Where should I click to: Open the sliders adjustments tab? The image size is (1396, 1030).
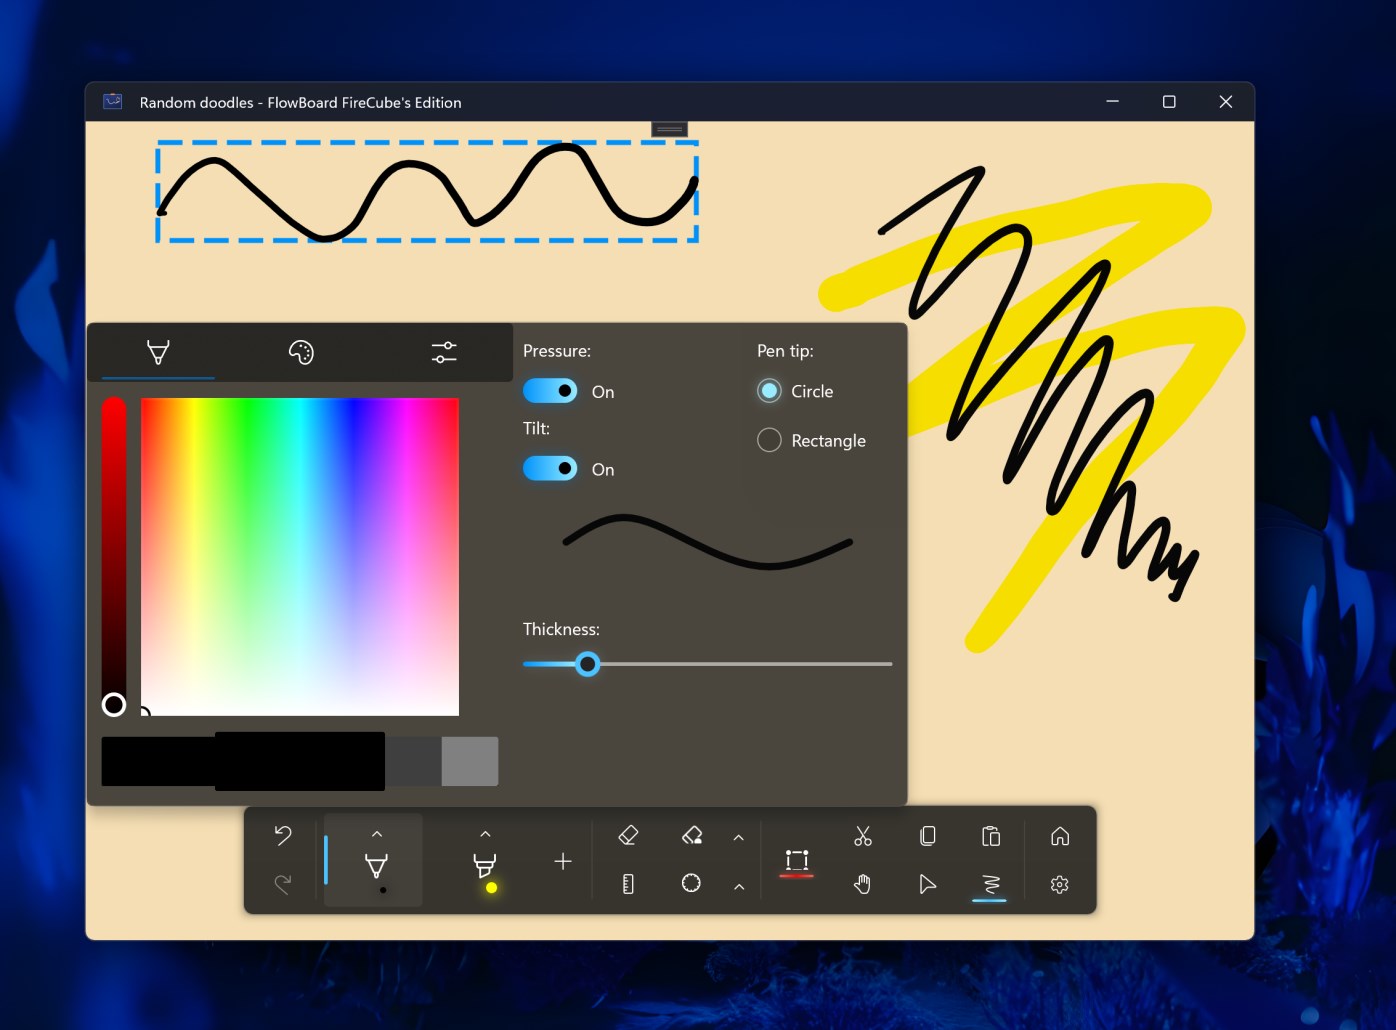coord(444,352)
